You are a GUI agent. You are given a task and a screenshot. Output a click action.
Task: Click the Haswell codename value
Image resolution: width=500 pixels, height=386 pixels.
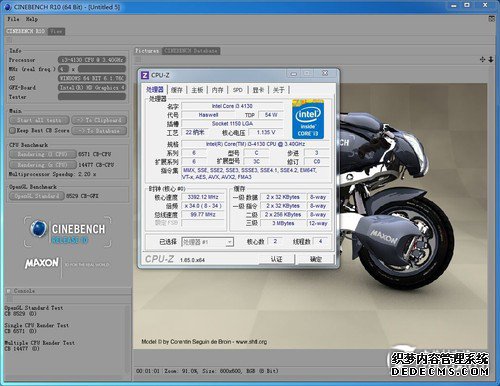point(208,115)
